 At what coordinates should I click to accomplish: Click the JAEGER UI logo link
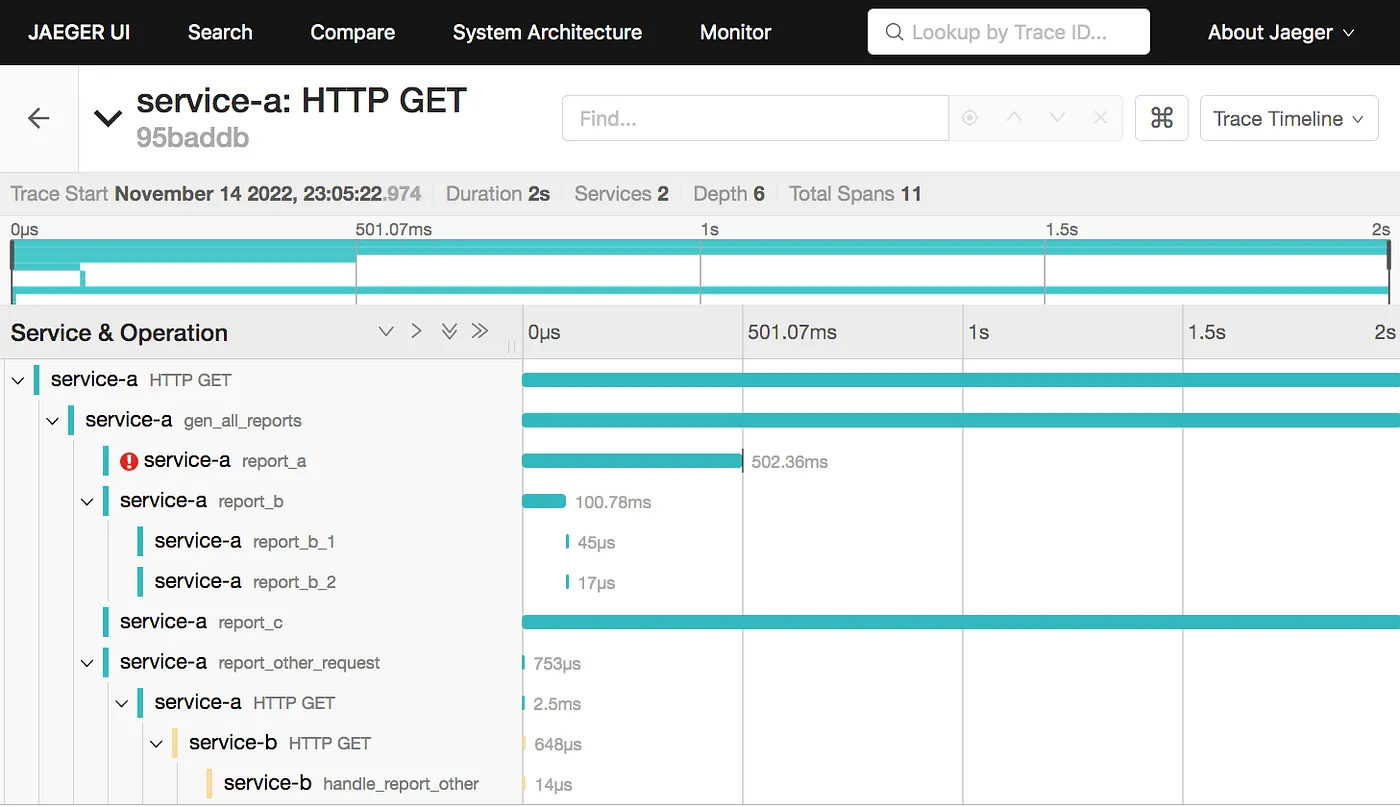(78, 32)
